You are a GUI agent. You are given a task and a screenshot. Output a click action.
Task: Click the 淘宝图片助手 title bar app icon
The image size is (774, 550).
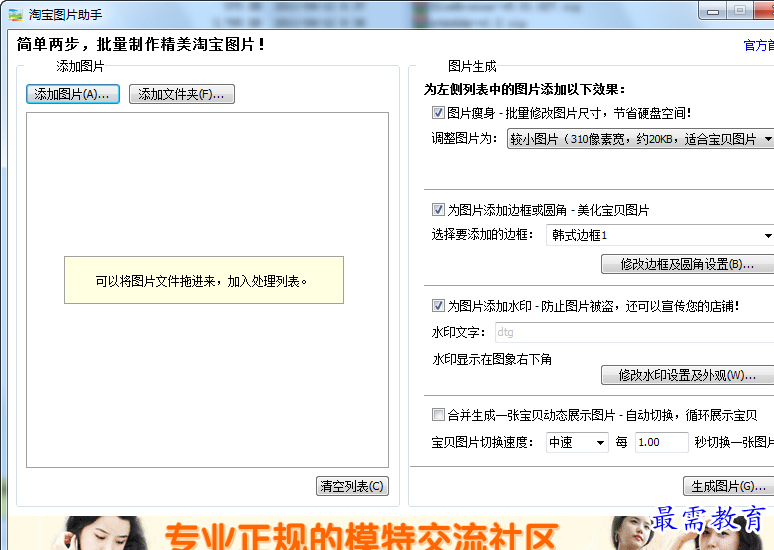pos(15,14)
